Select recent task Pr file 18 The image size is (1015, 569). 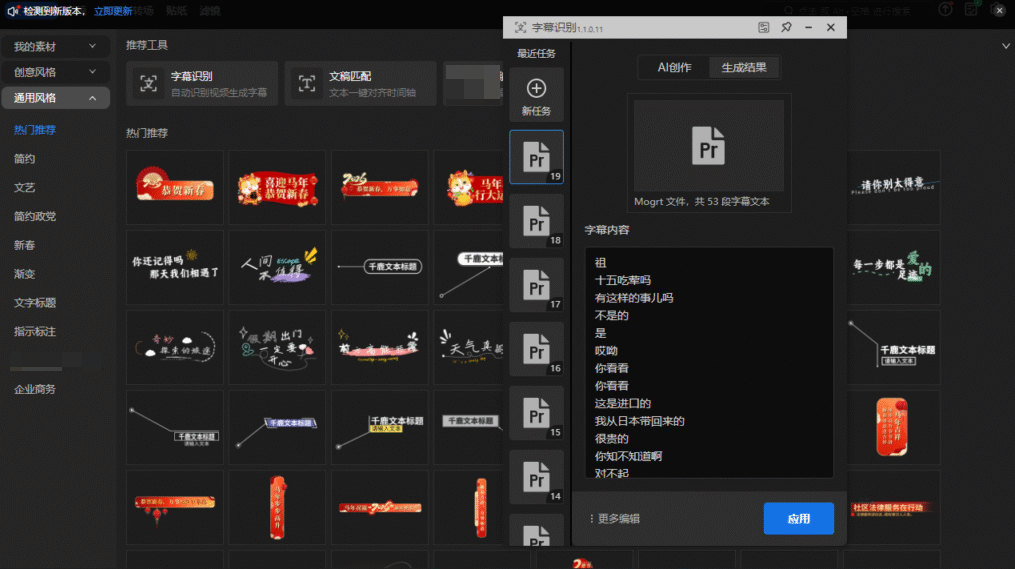[536, 221]
